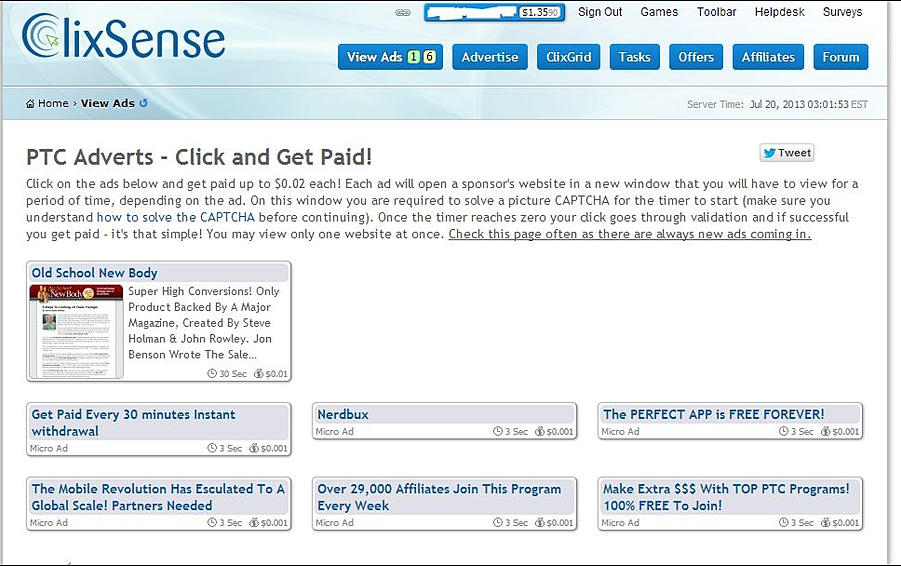This screenshot has height=566, width=901.
Task: Click 'Micro Ad' label under Nerdbux
Action: pos(334,432)
